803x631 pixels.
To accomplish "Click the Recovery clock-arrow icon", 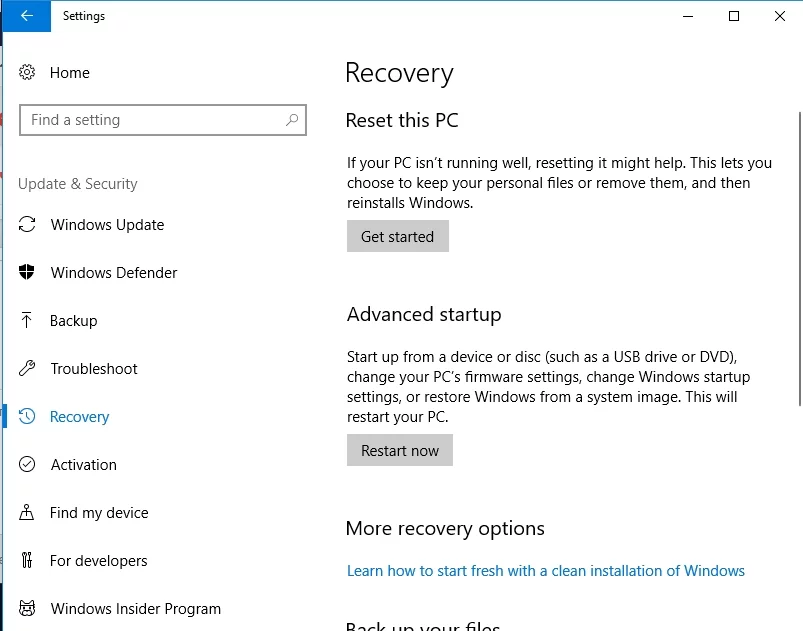I will (28, 417).
